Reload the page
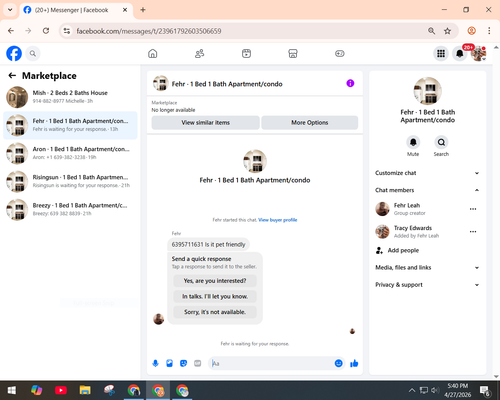The image size is (500, 400). [x=46, y=31]
